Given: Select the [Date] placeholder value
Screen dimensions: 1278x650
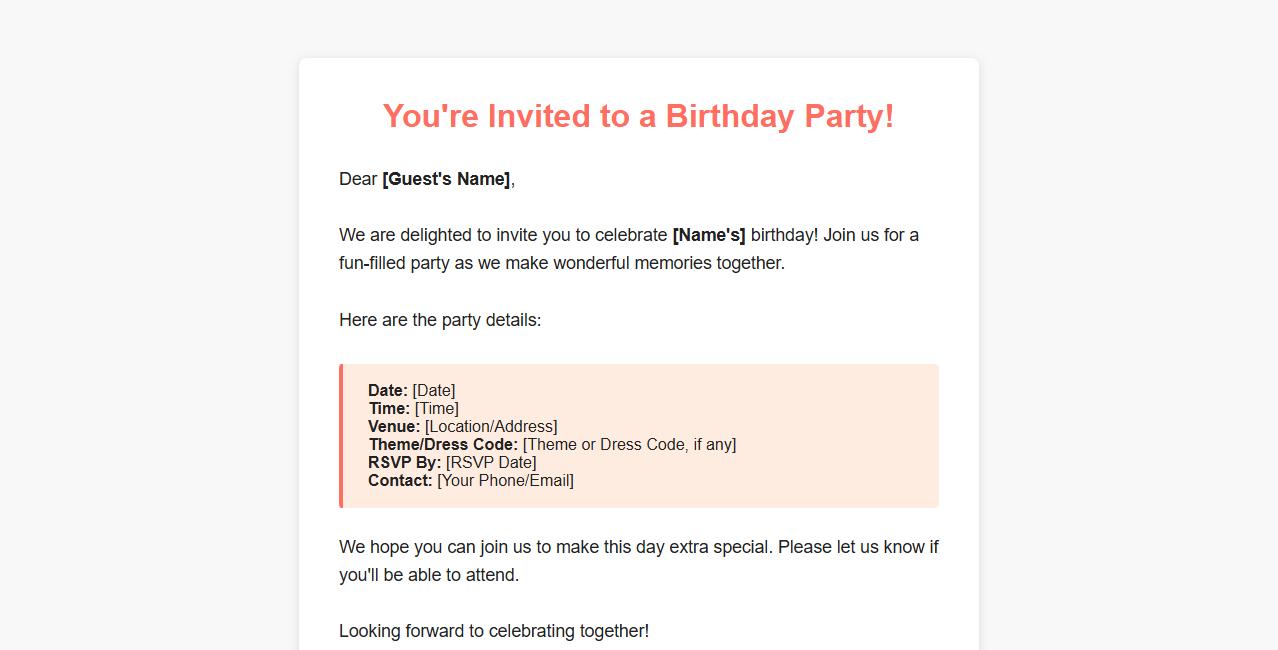Looking at the screenshot, I should click(434, 391).
